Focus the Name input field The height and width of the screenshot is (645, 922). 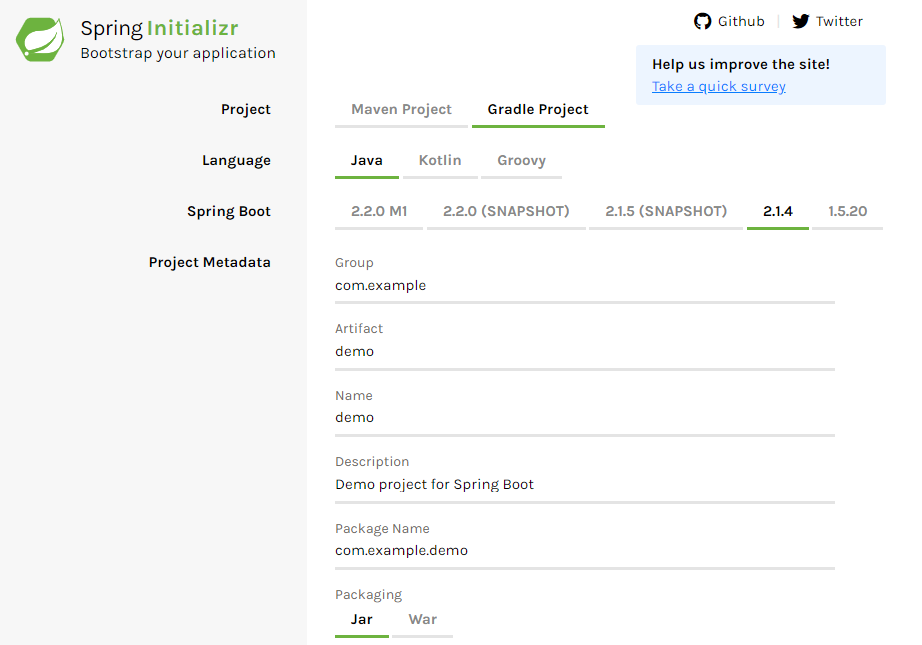[x=584, y=418]
